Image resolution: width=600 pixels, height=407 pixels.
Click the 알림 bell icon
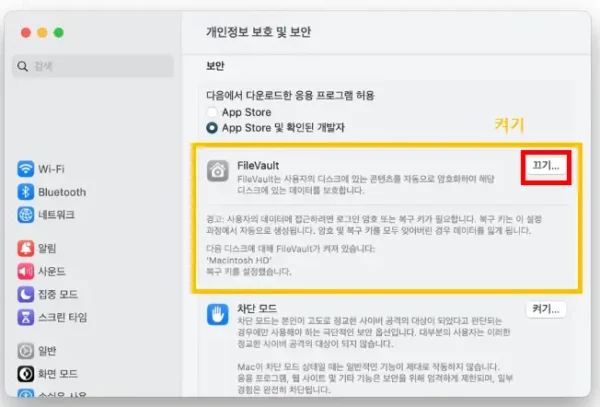[26, 248]
